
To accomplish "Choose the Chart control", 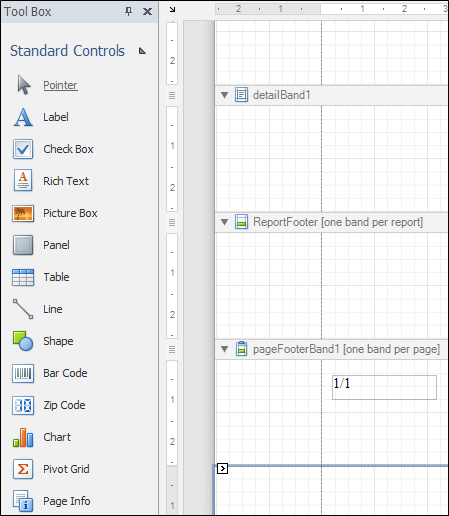I will coord(42,437).
